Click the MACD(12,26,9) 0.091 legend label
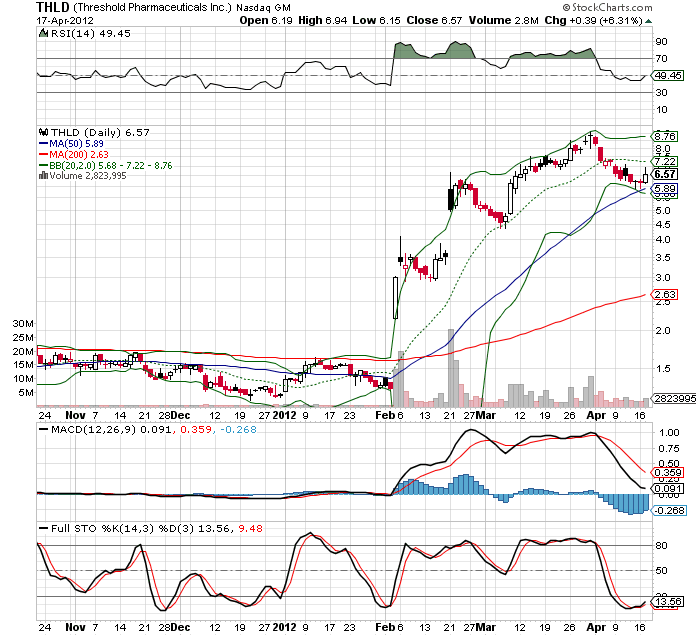 point(111,430)
